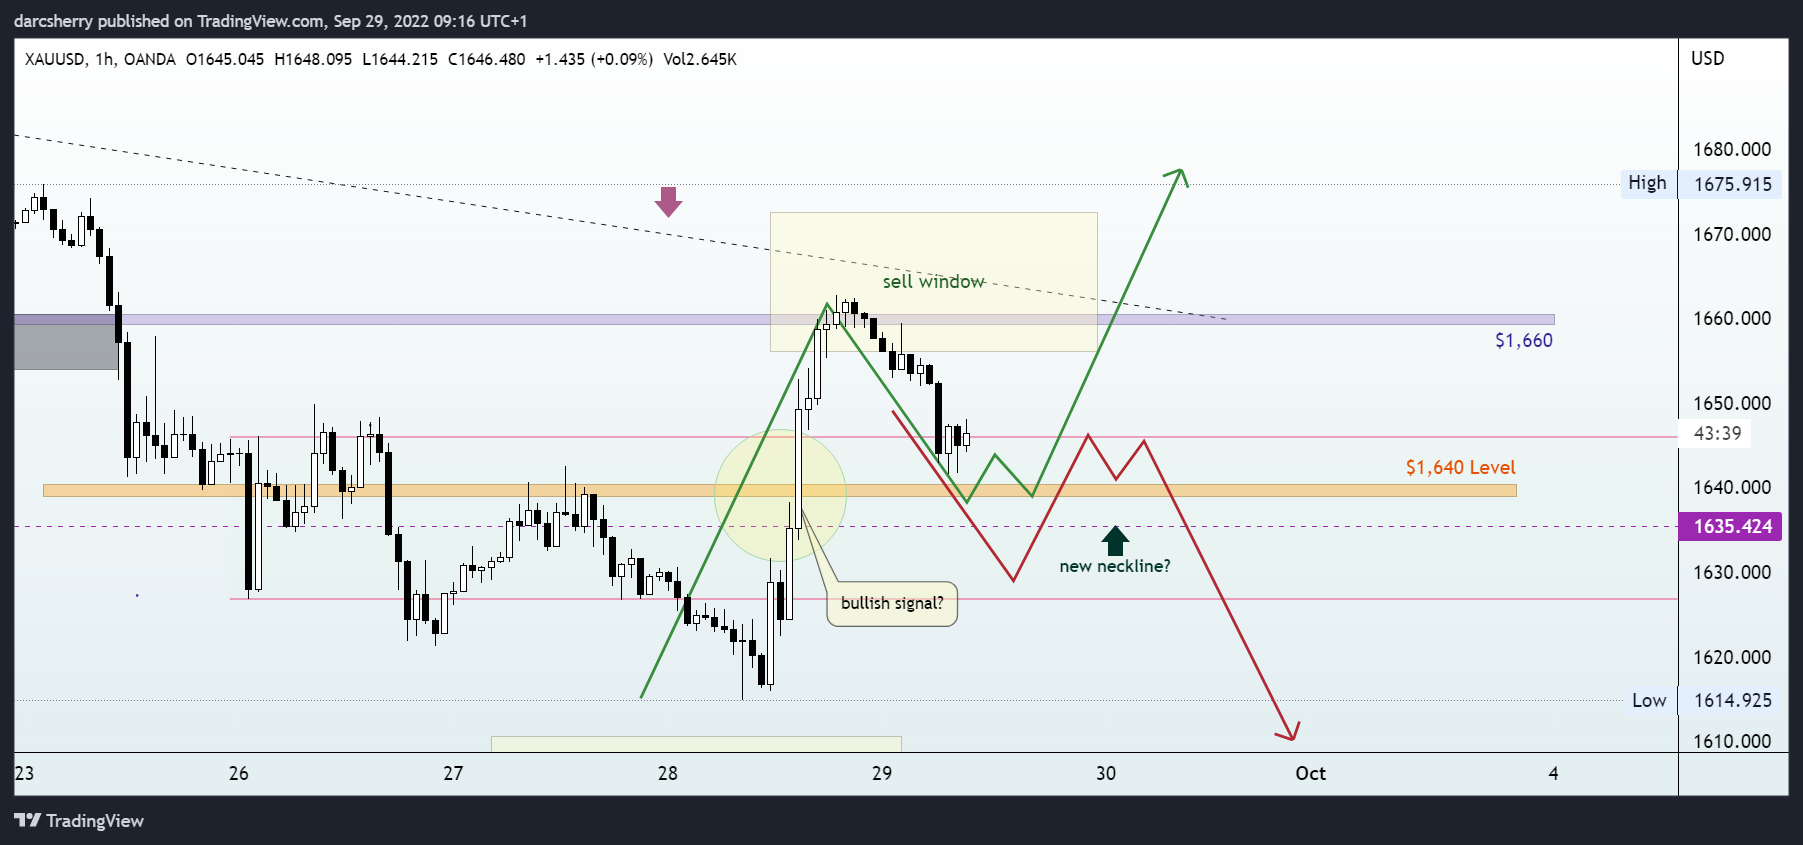Image resolution: width=1803 pixels, height=845 pixels.
Task: Click the 1680.000 price axis label
Action: [1732, 149]
